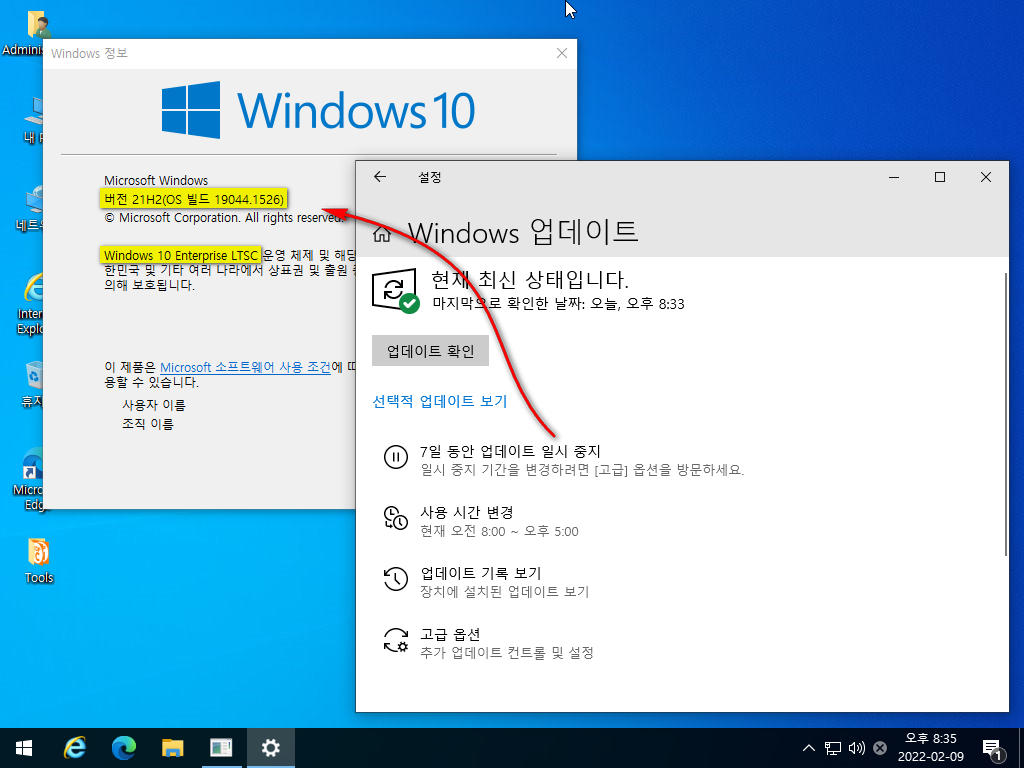1024x768 pixels.
Task: Open Settings home via house icon
Action: [x=381, y=234]
